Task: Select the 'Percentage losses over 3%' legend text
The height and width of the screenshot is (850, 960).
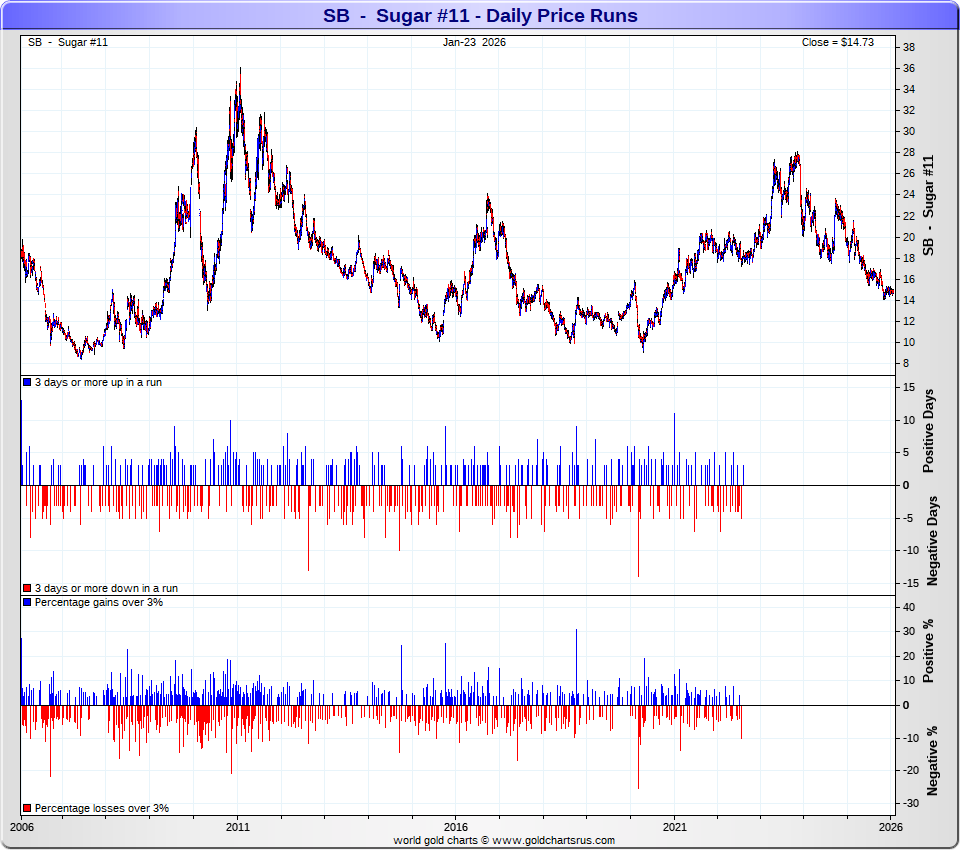Action: click(x=102, y=808)
